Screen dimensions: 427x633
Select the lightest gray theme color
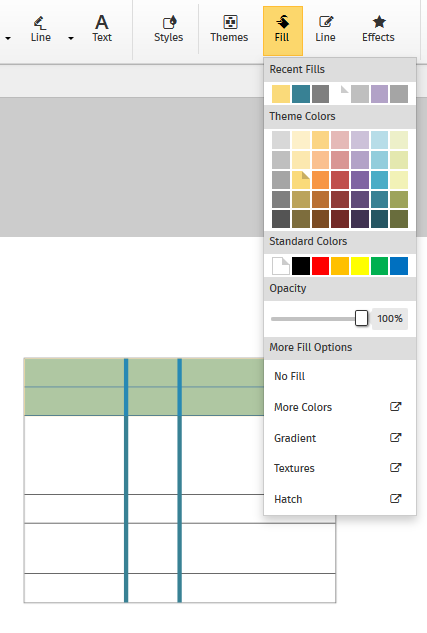(x=281, y=140)
